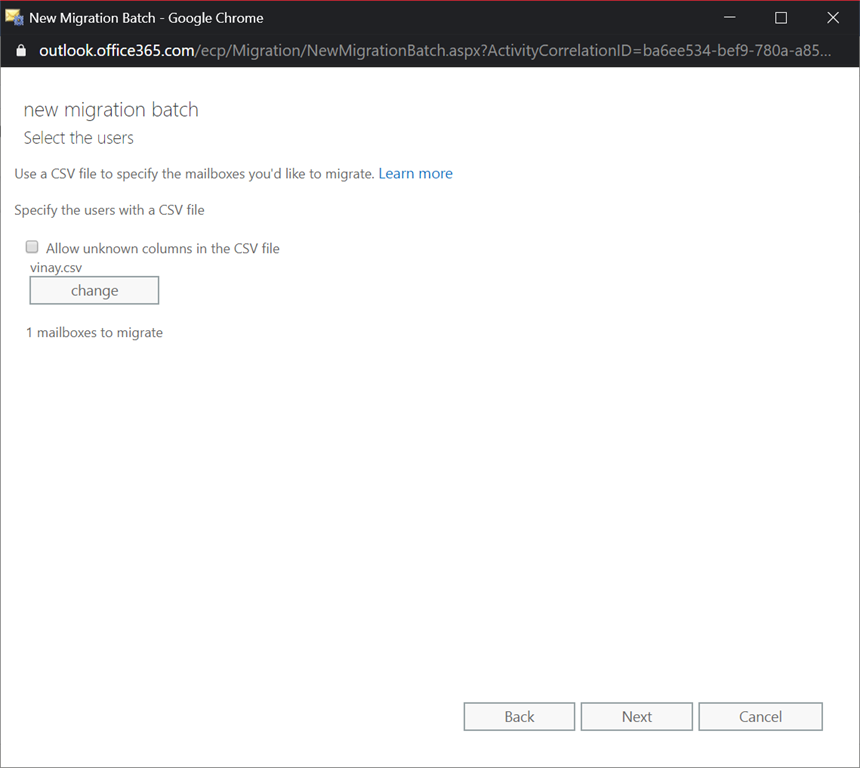
Task: Cancel the new migration batch wizard
Action: (x=760, y=716)
